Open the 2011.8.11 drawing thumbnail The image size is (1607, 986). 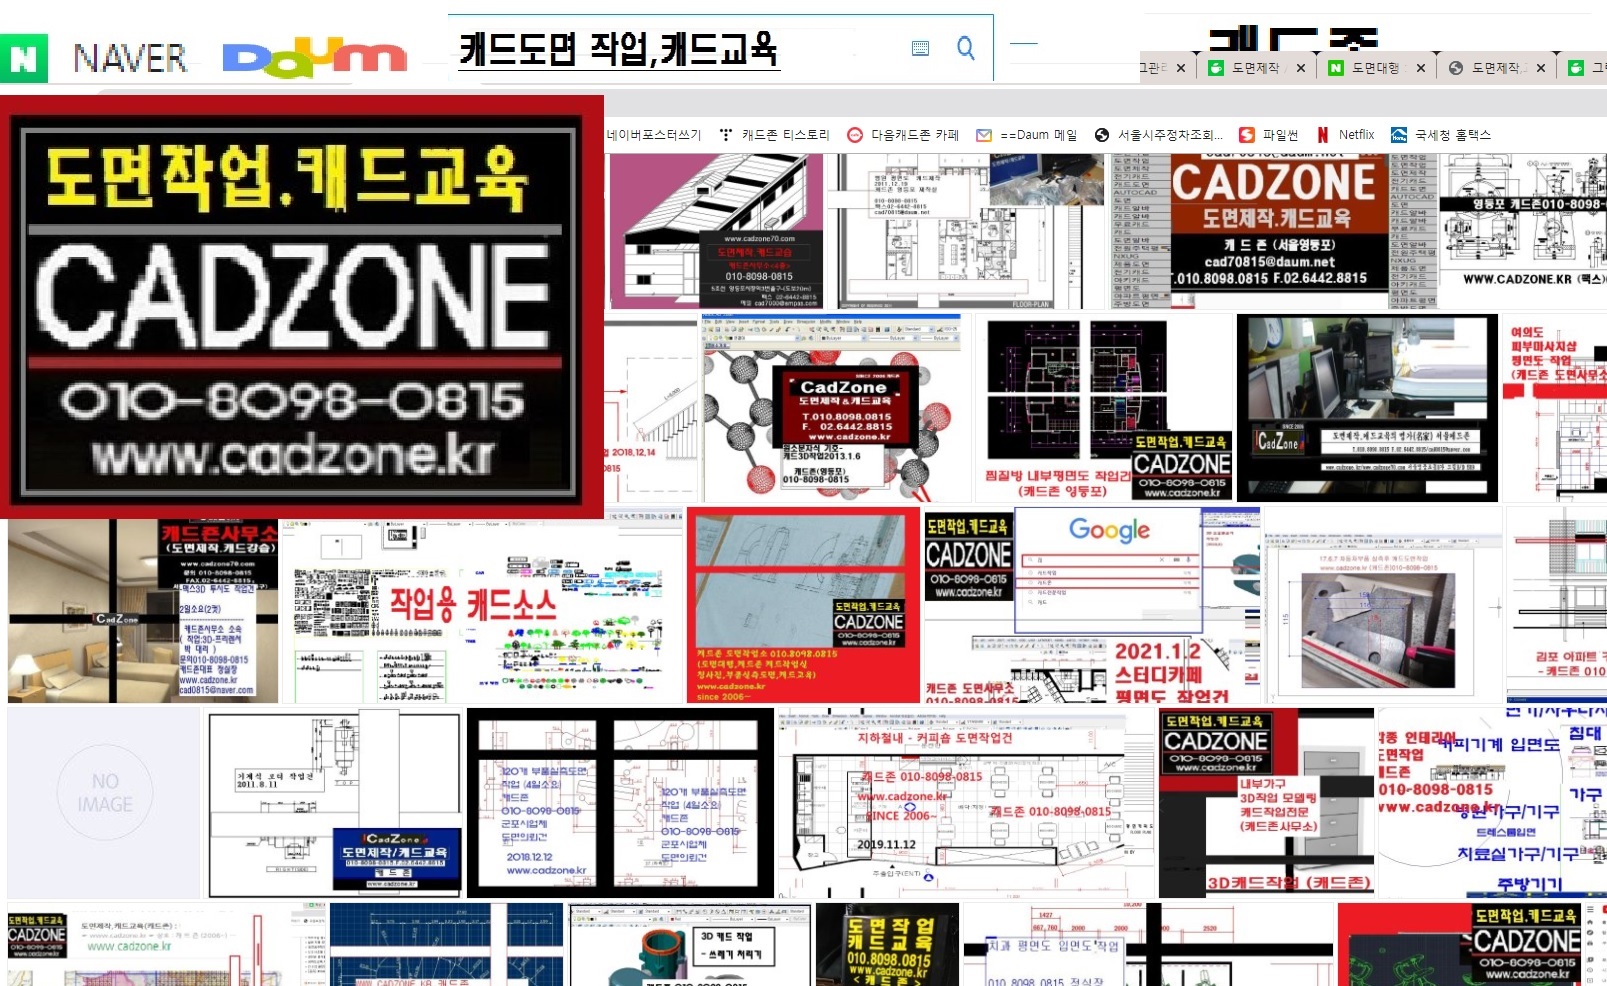point(334,803)
